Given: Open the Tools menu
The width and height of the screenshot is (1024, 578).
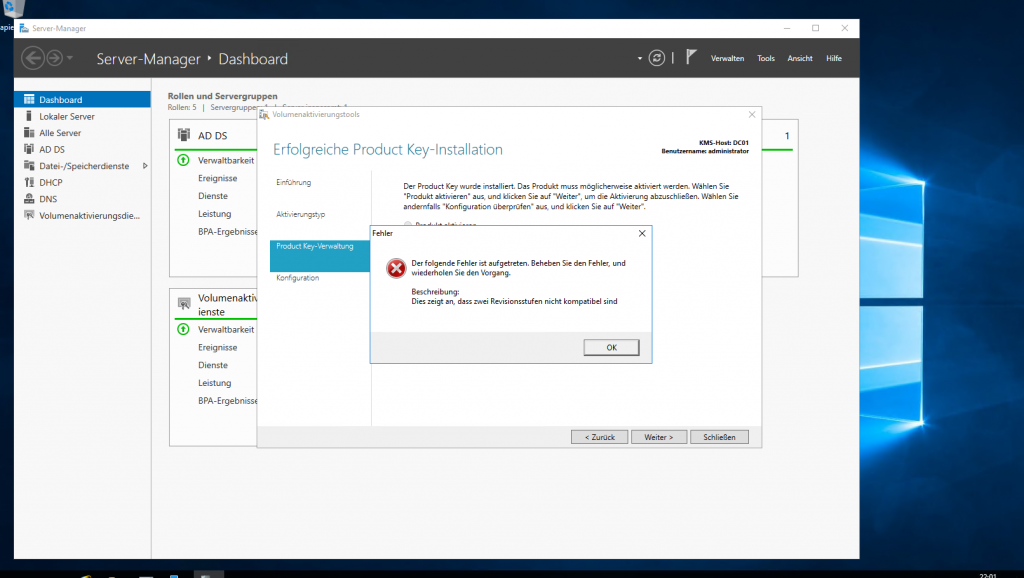Looking at the screenshot, I should tap(766, 59).
